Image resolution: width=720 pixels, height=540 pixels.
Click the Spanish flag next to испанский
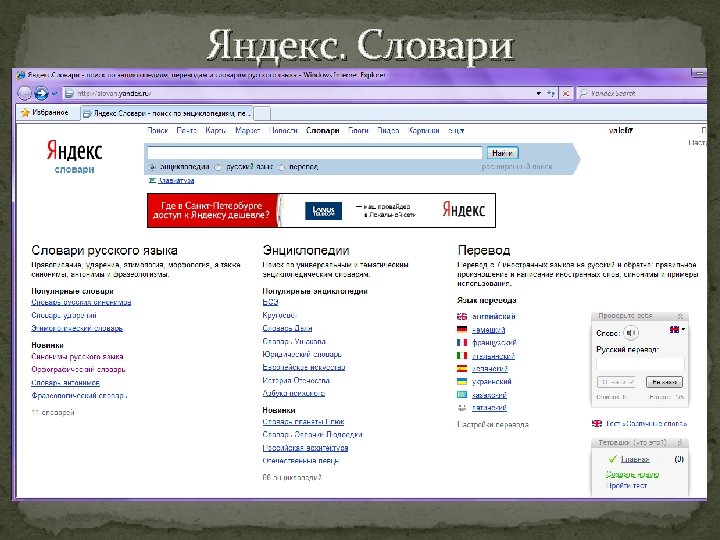(462, 368)
